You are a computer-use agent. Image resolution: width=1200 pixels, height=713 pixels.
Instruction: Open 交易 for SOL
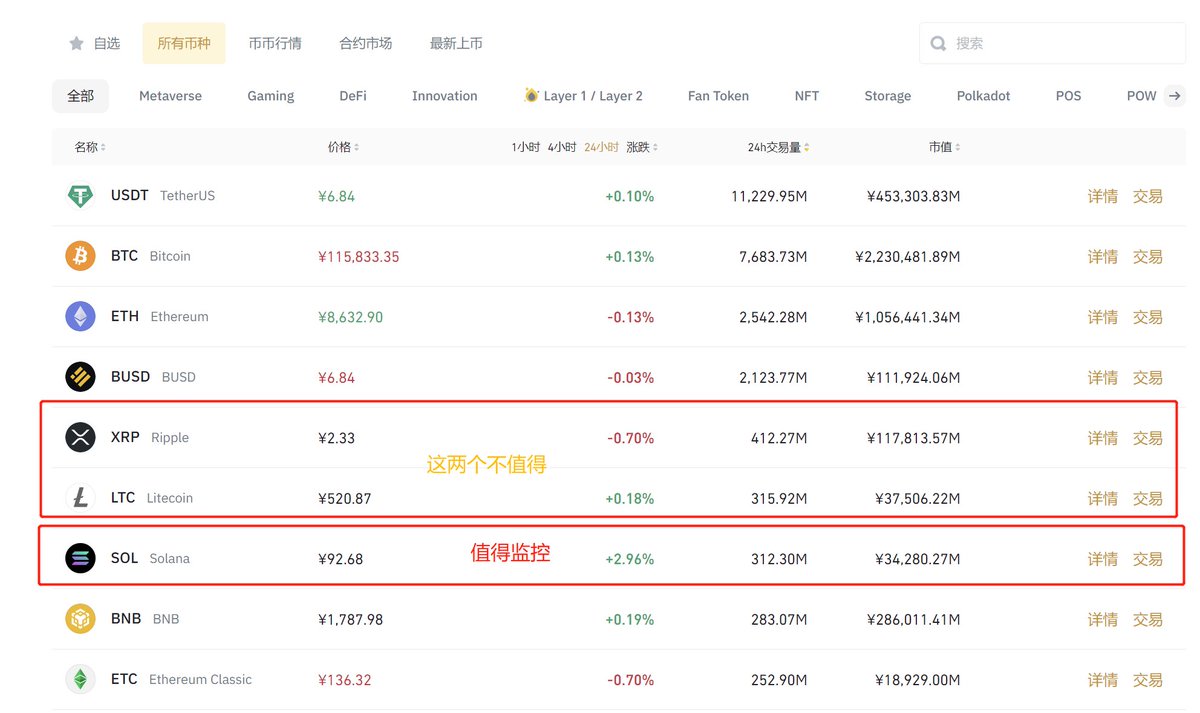tap(1148, 559)
